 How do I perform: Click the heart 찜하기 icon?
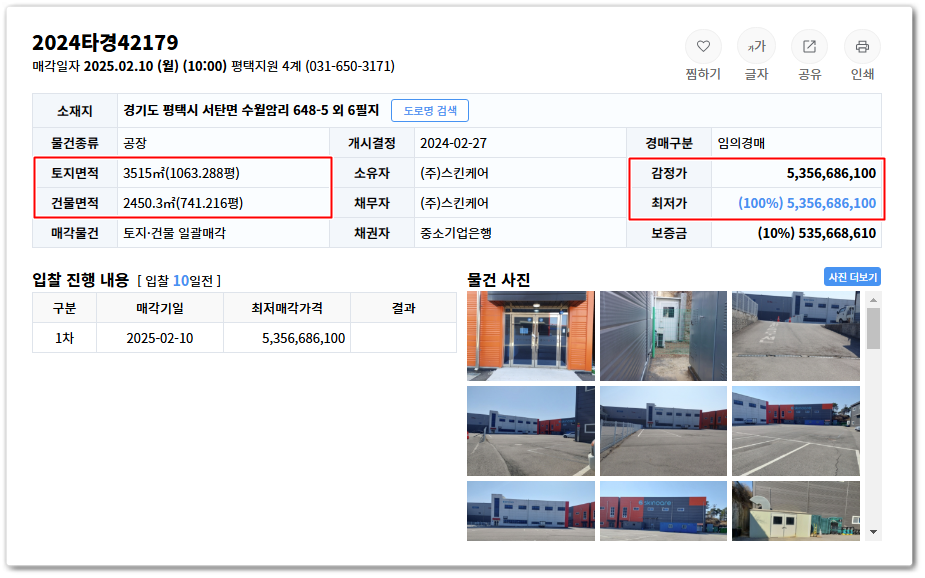click(703, 47)
